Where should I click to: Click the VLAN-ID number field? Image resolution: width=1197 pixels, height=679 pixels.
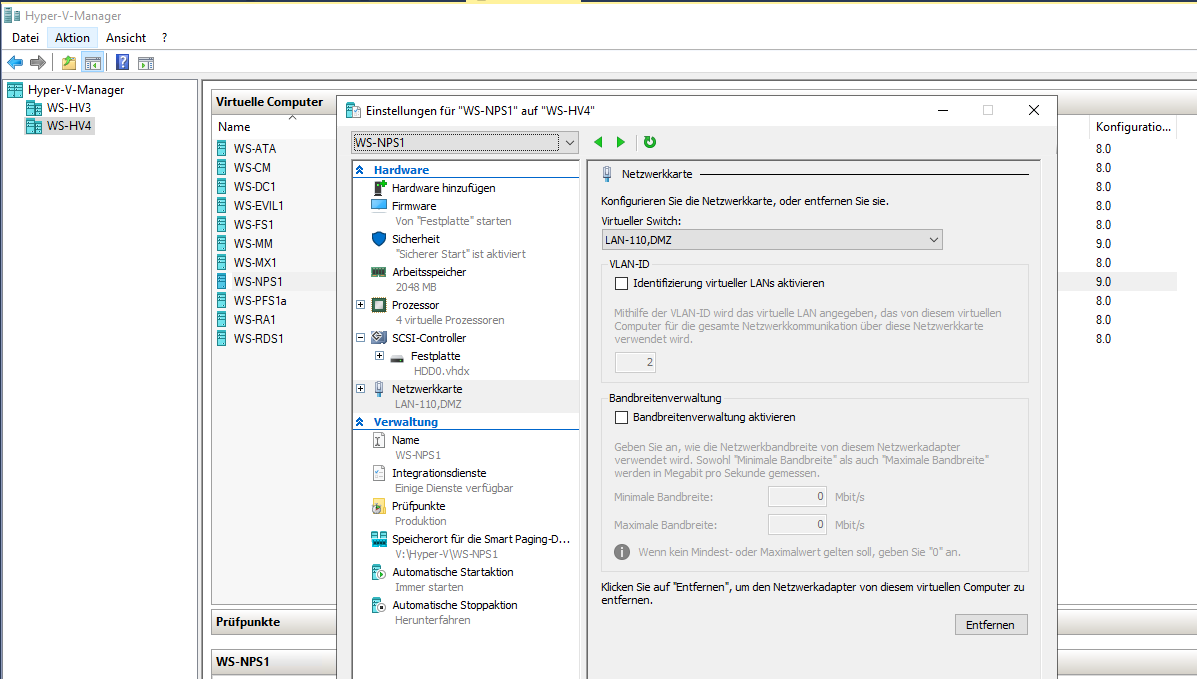(635, 362)
